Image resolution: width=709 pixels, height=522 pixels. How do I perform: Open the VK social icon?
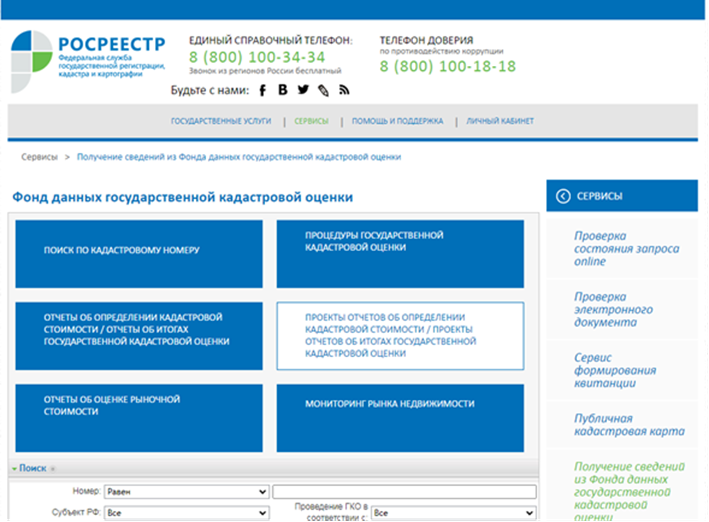pyautogui.click(x=283, y=90)
